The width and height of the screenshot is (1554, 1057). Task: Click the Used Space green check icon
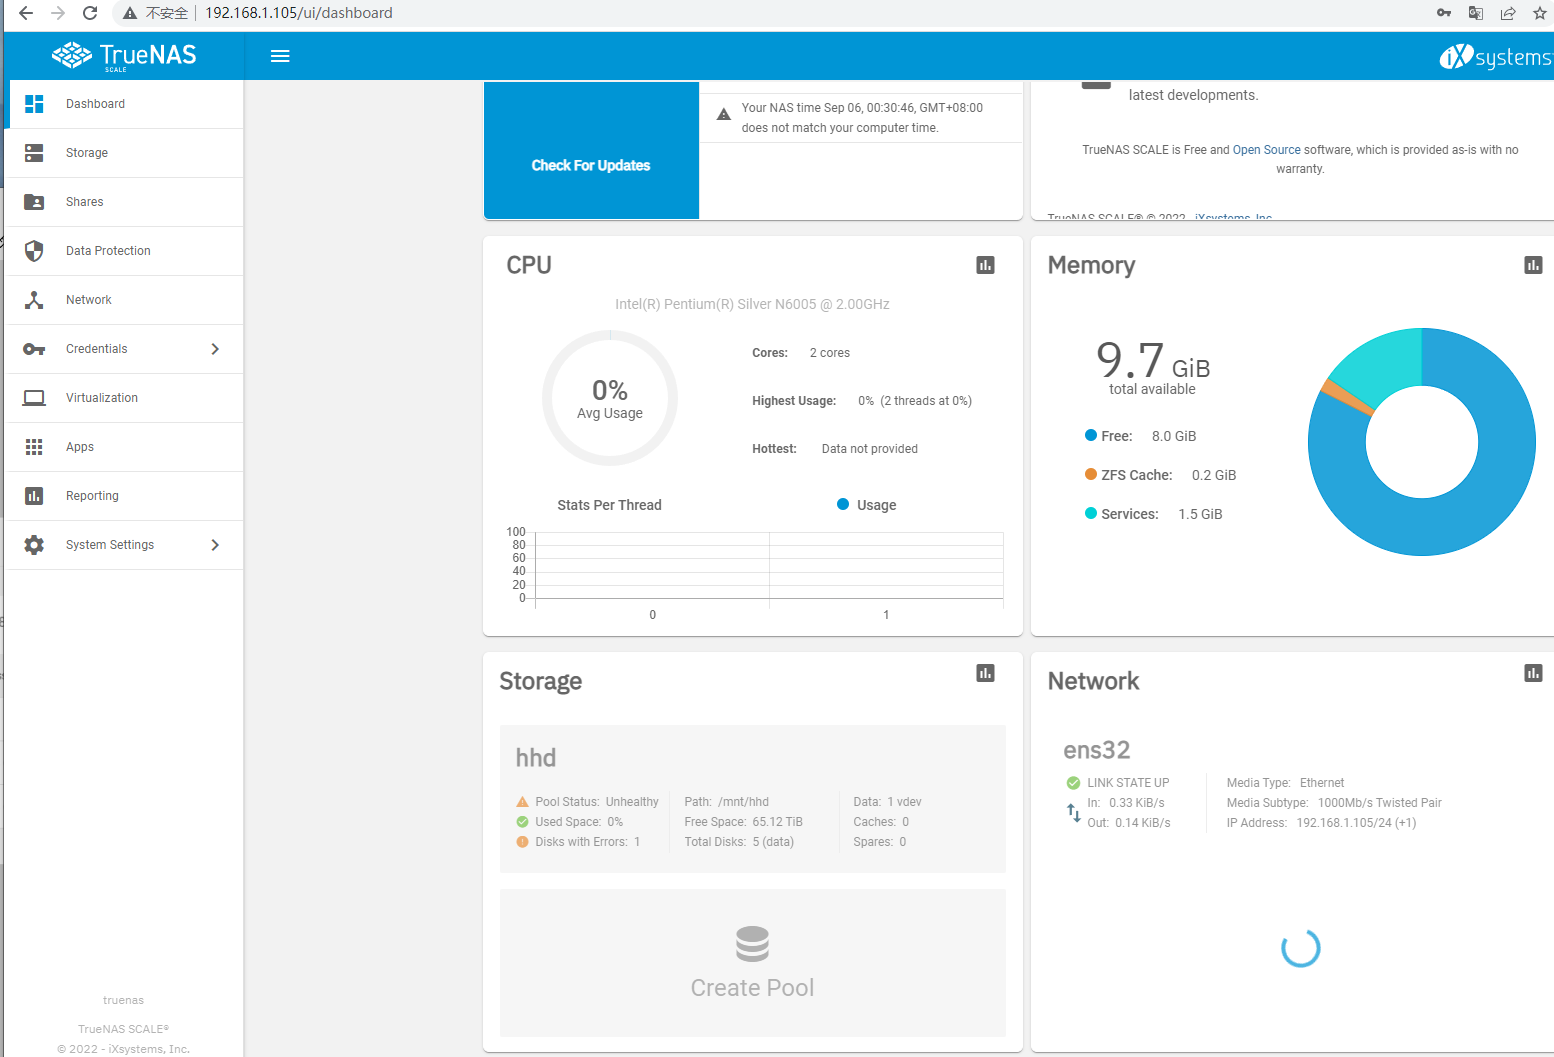(x=522, y=822)
